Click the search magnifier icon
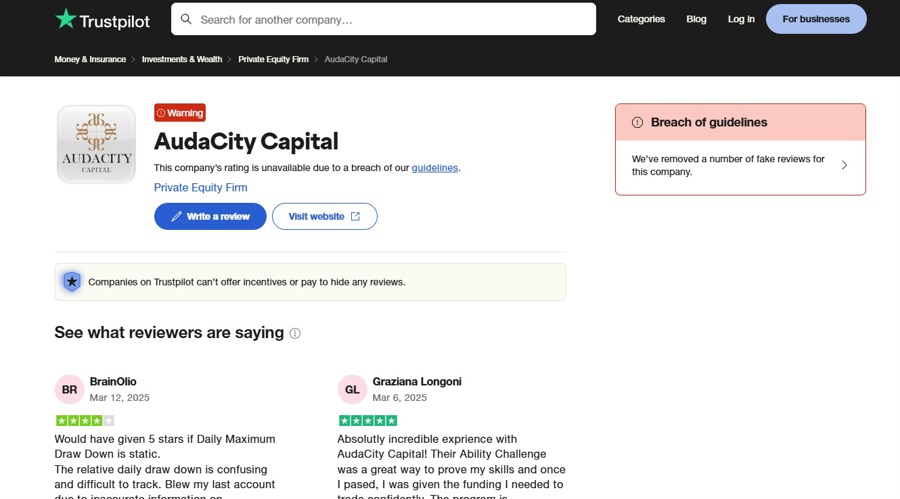The width and height of the screenshot is (900, 499). 186,19
